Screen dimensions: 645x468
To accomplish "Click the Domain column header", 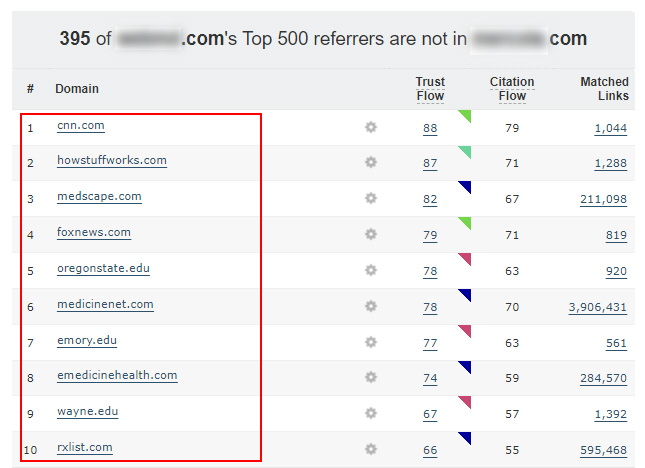I will (x=77, y=89).
